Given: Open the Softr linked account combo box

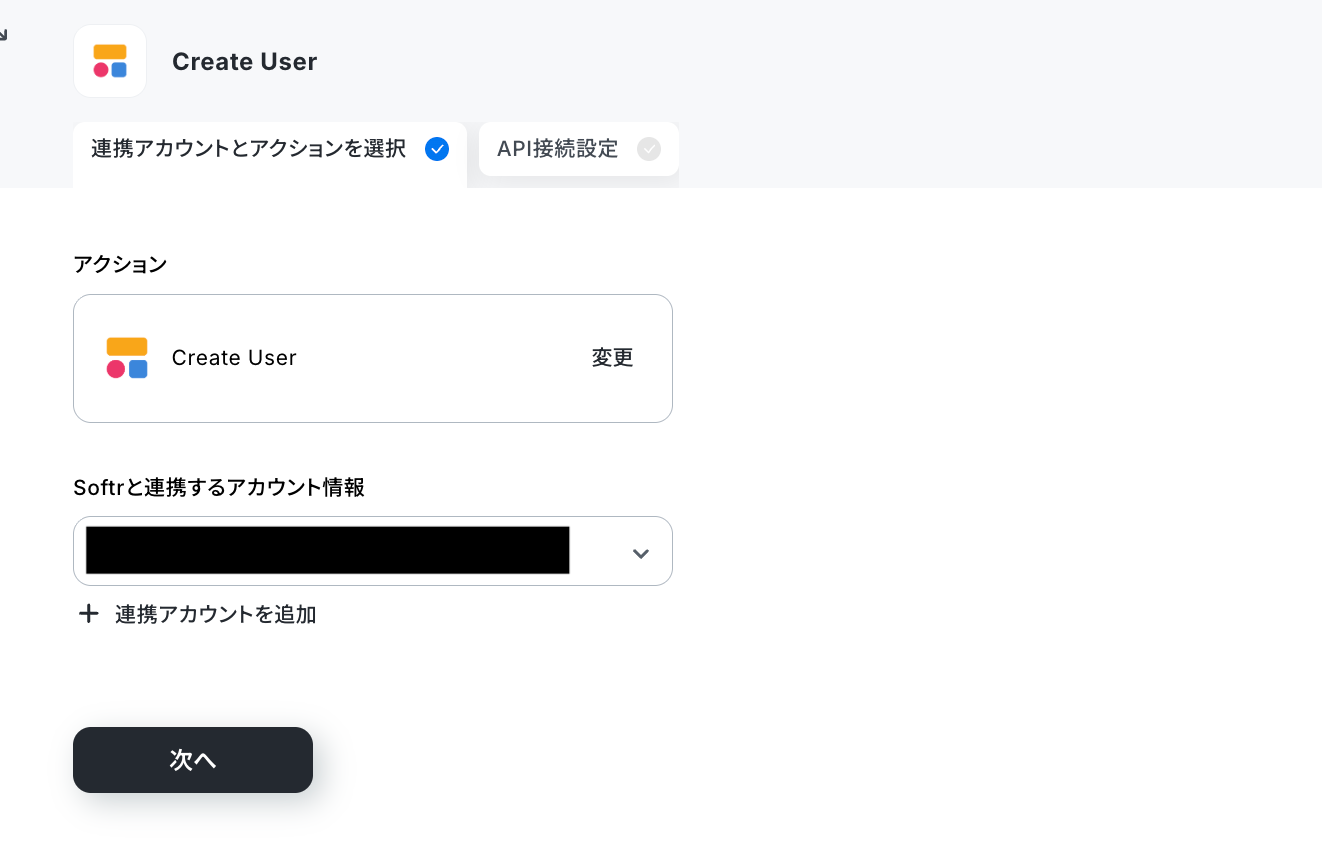Looking at the screenshot, I should (373, 551).
